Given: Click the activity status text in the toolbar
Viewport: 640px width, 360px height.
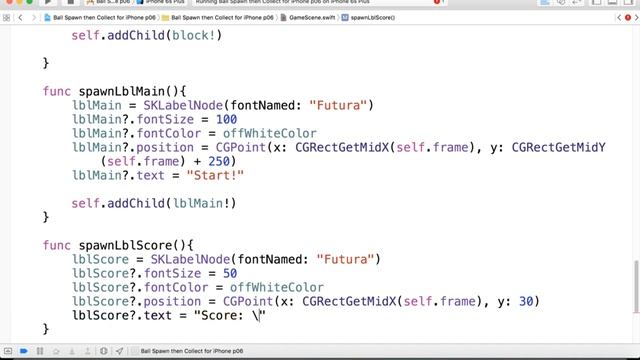Looking at the screenshot, I should tap(282, 2).
